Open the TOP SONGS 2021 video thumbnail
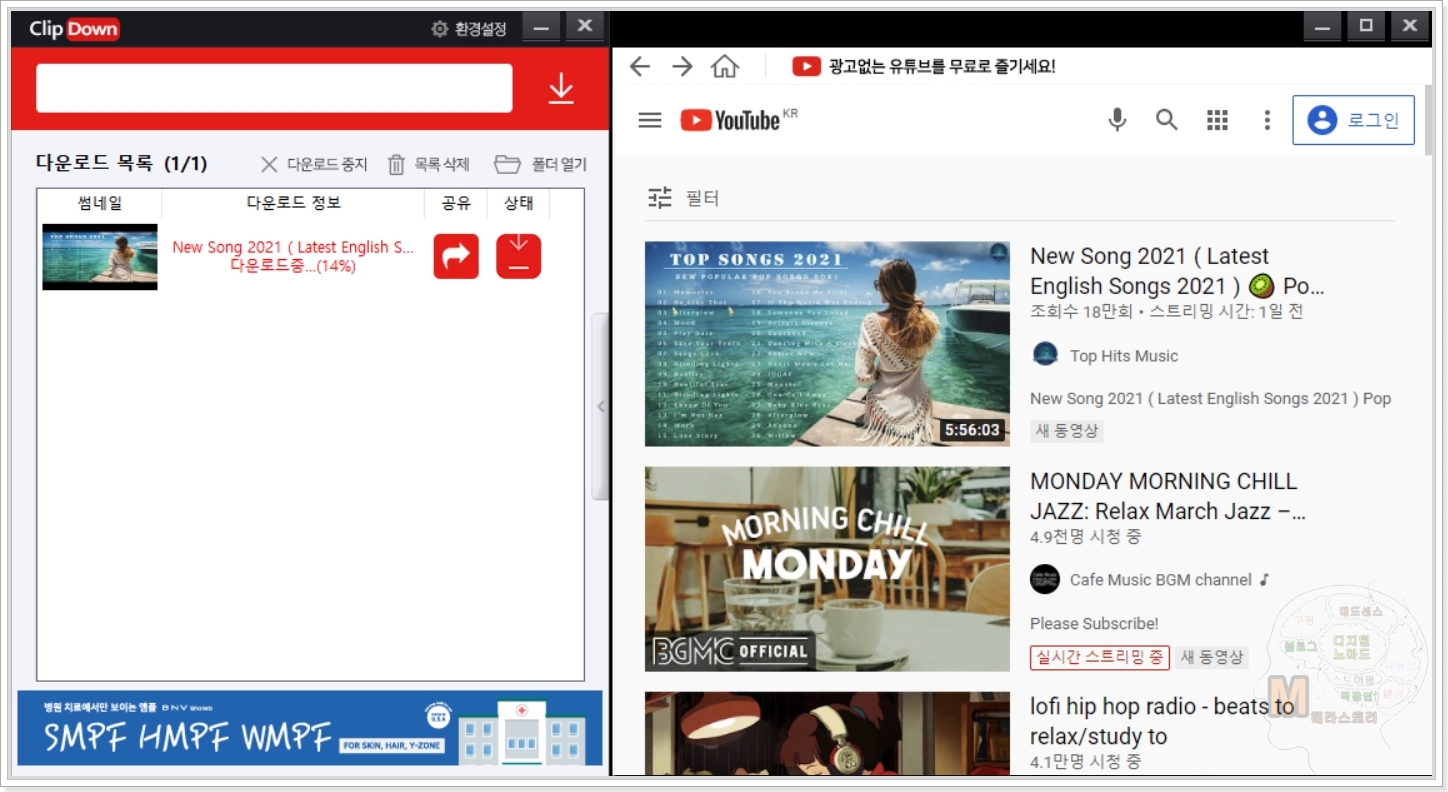1448x792 pixels. 827,343
